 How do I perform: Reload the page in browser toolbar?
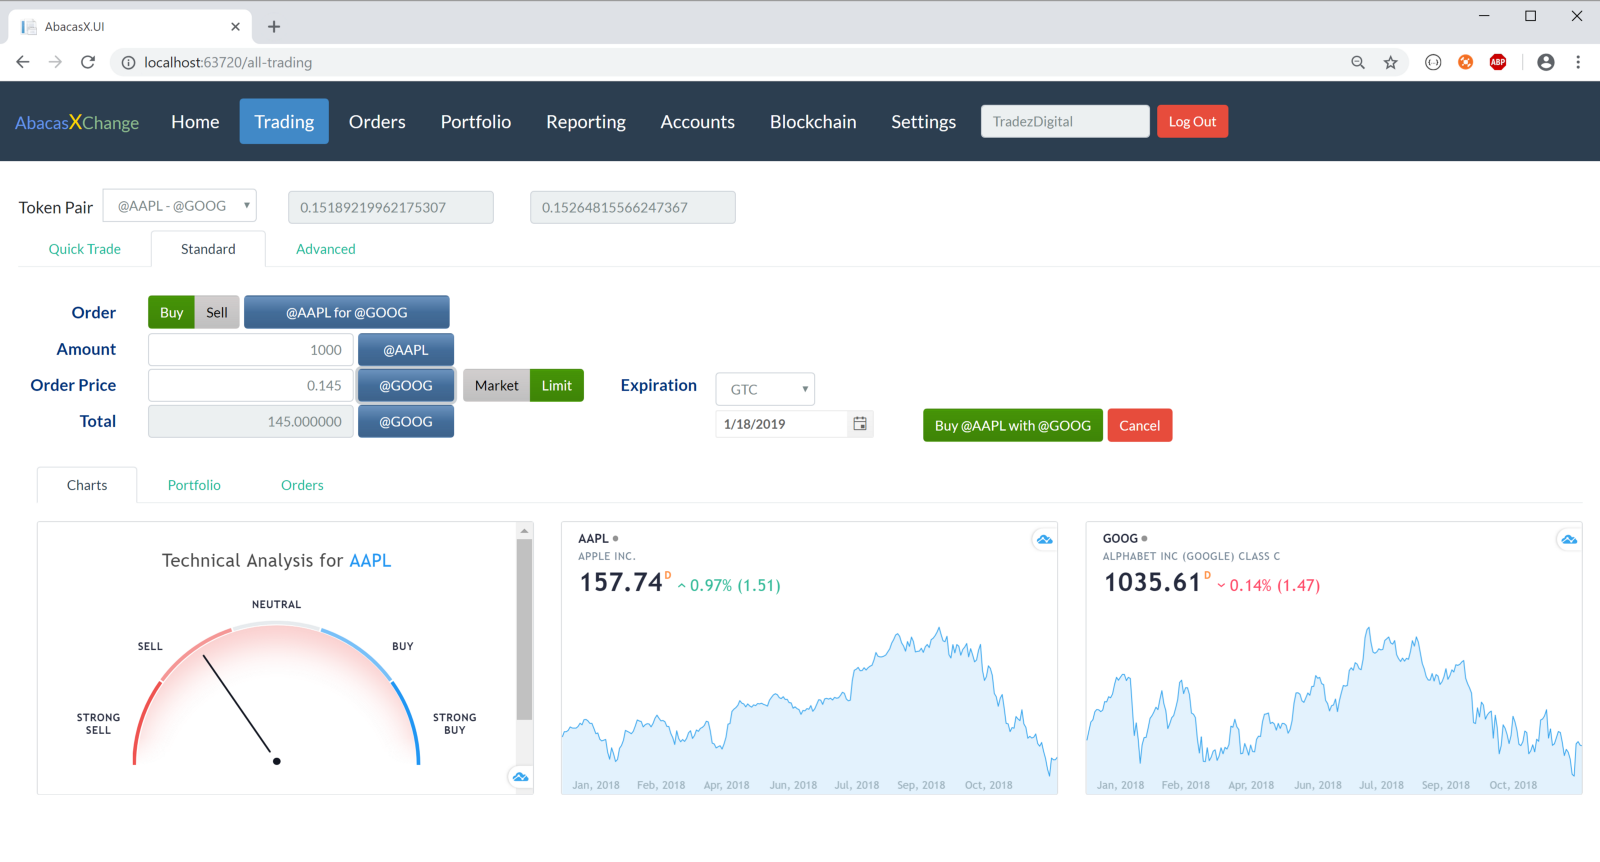click(x=88, y=62)
